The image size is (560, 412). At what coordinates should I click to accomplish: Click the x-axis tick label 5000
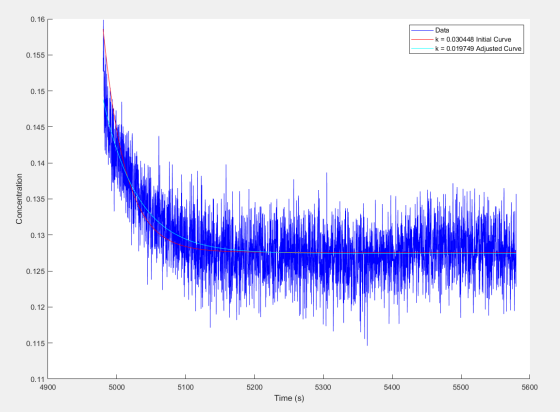[116, 387]
